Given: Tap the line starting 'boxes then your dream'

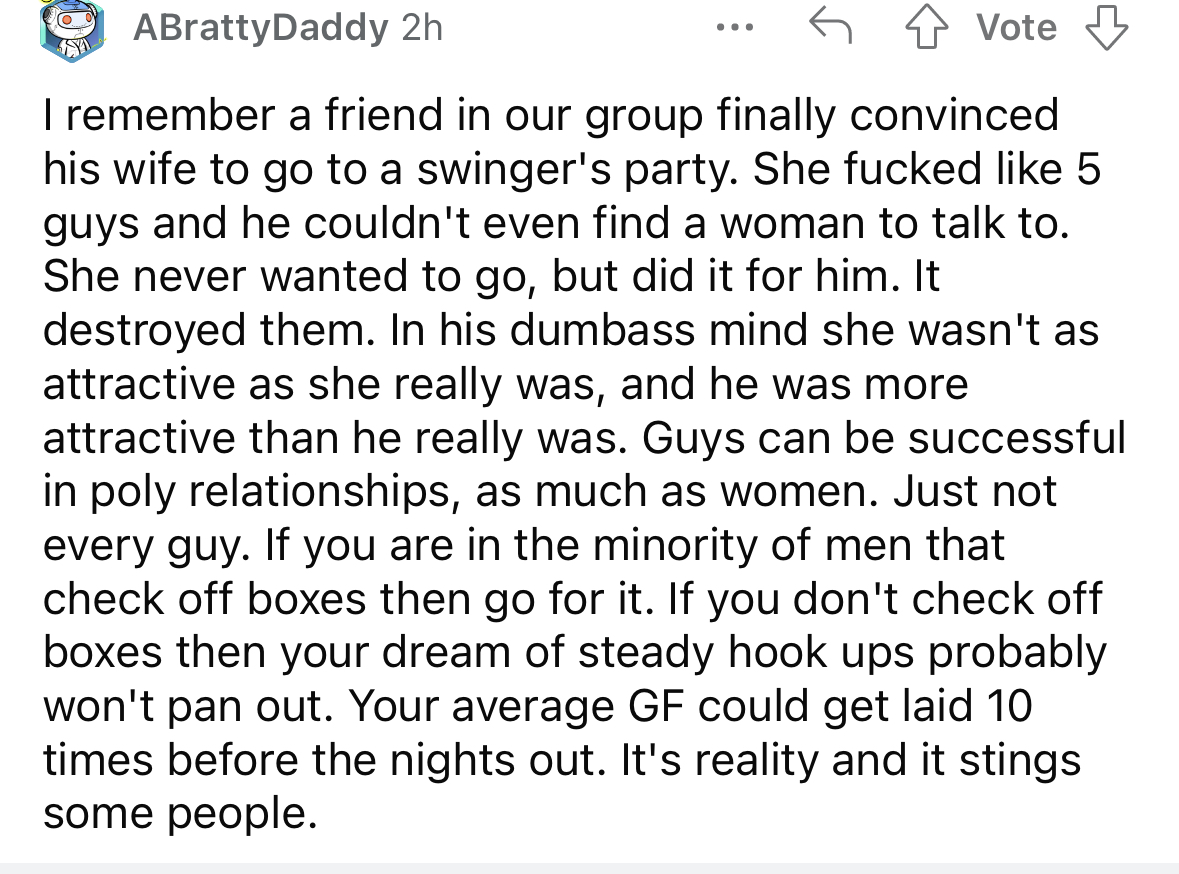Looking at the screenshot, I should click(575, 652).
